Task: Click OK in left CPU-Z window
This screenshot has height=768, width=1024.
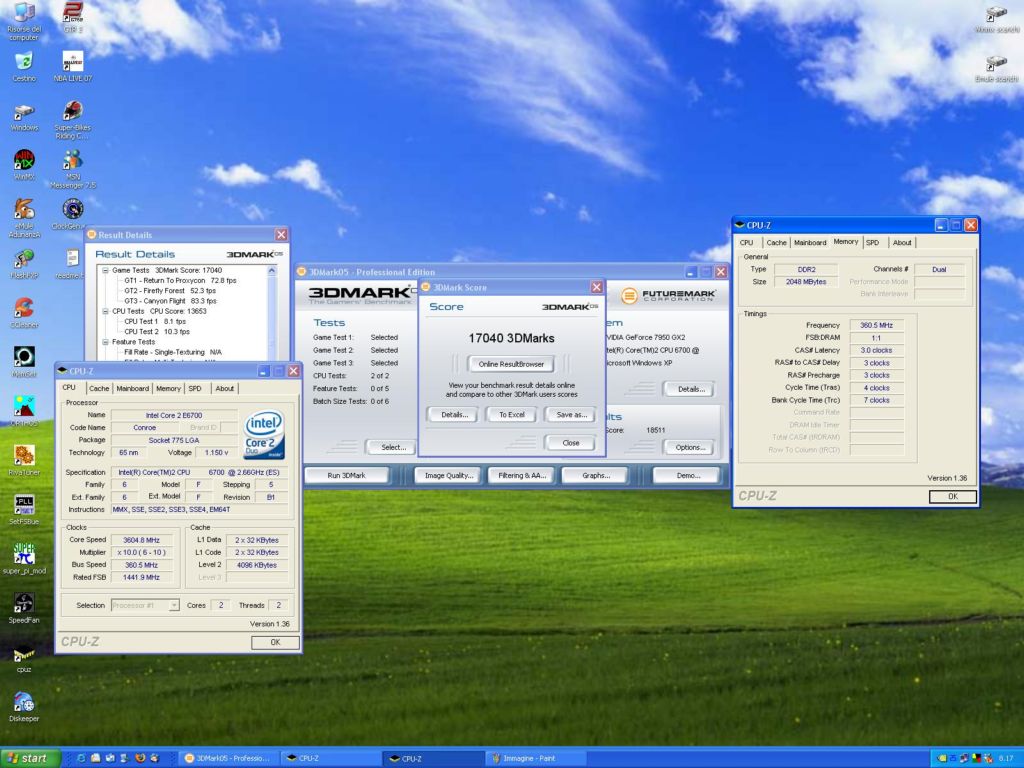Action: point(275,643)
